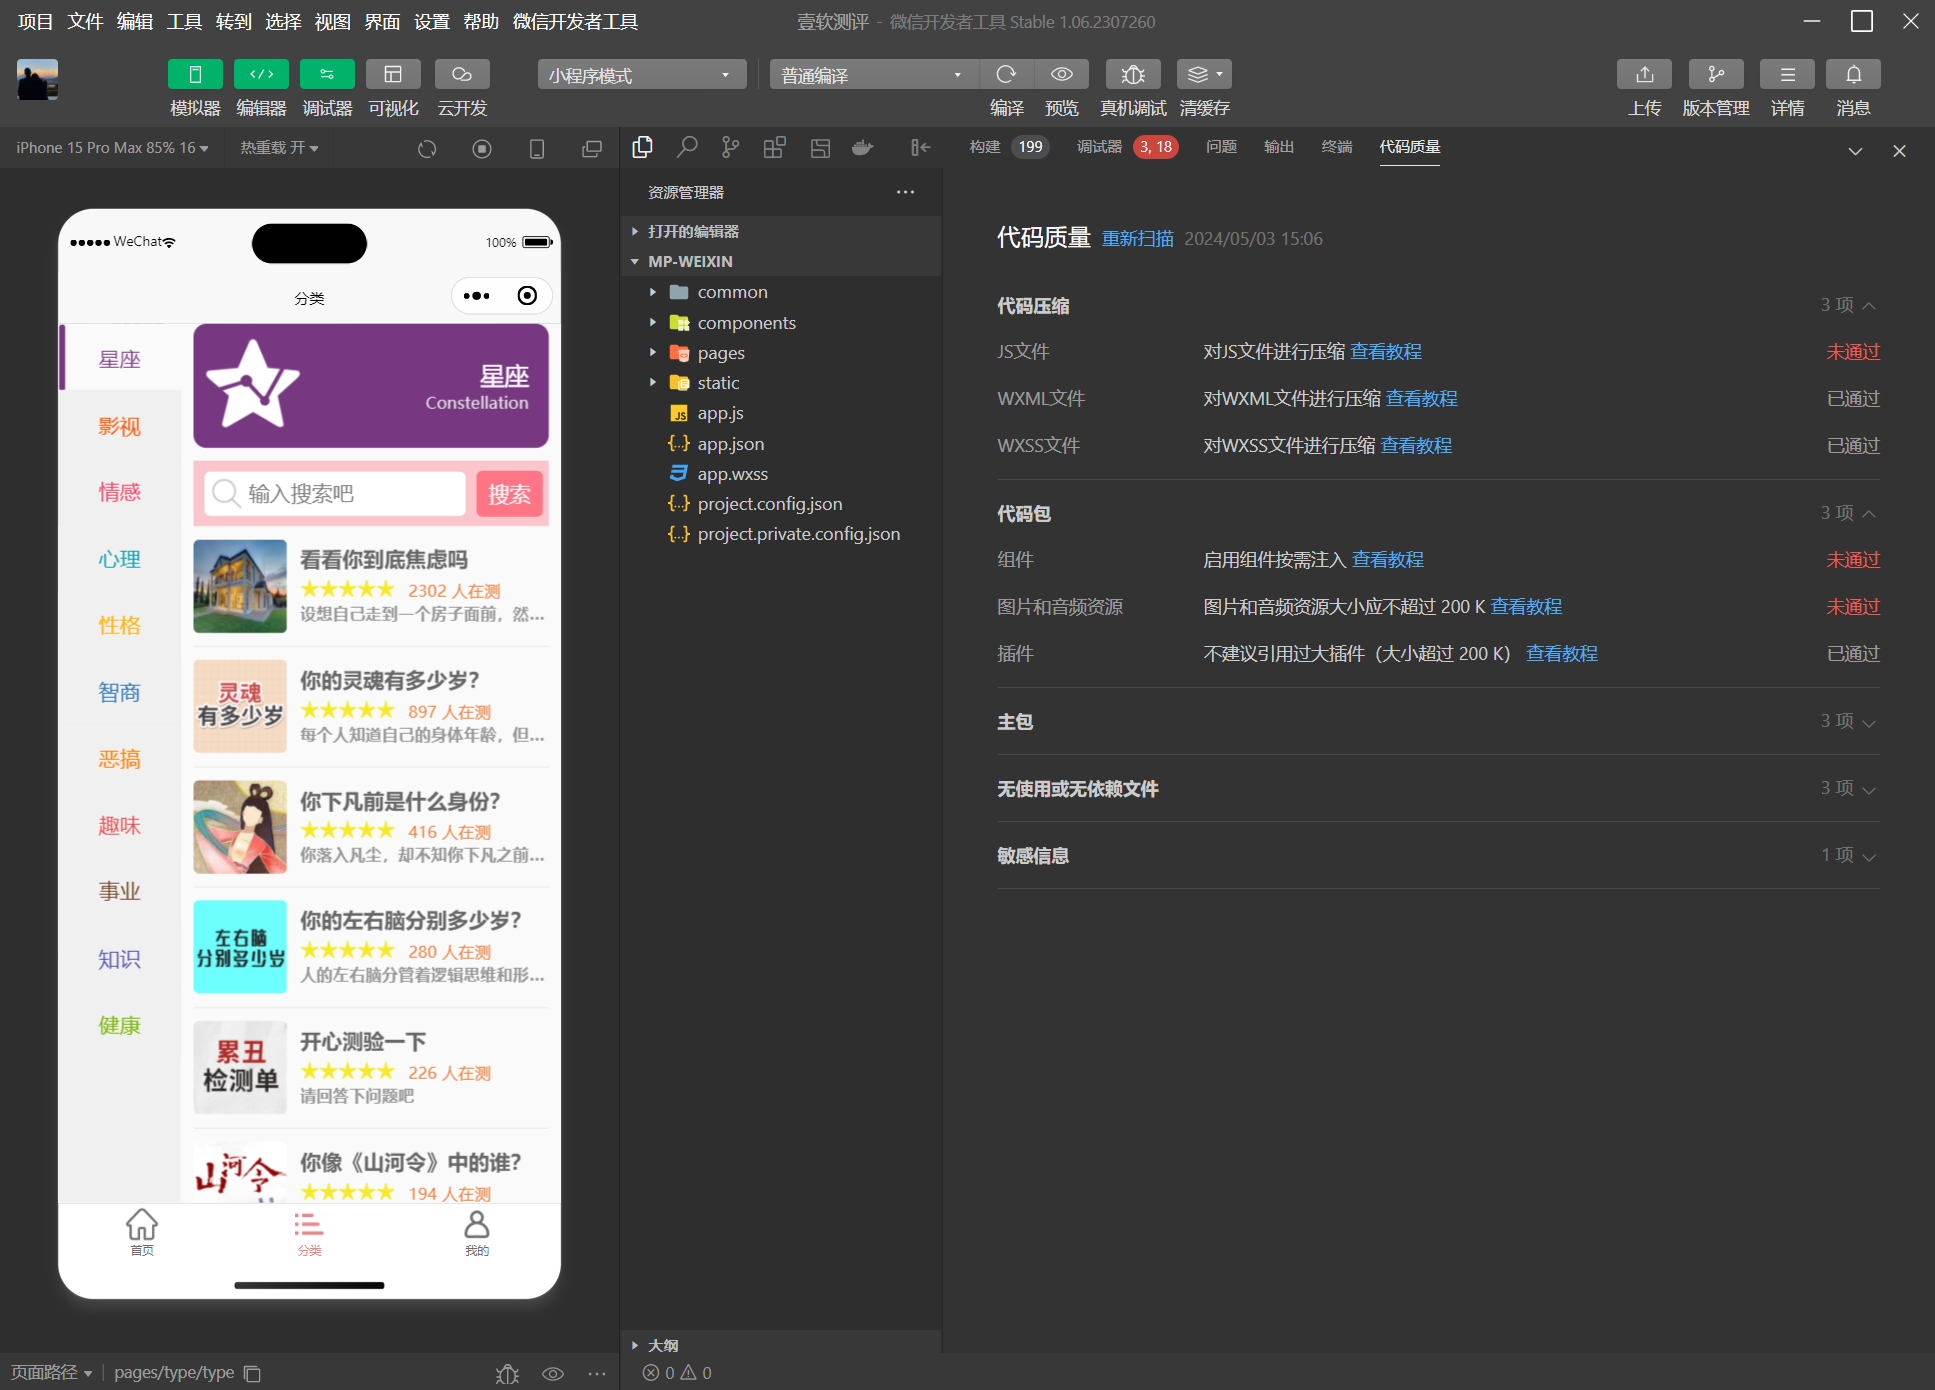Click the 预览 preview icon
The height and width of the screenshot is (1390, 1935).
1061,74
